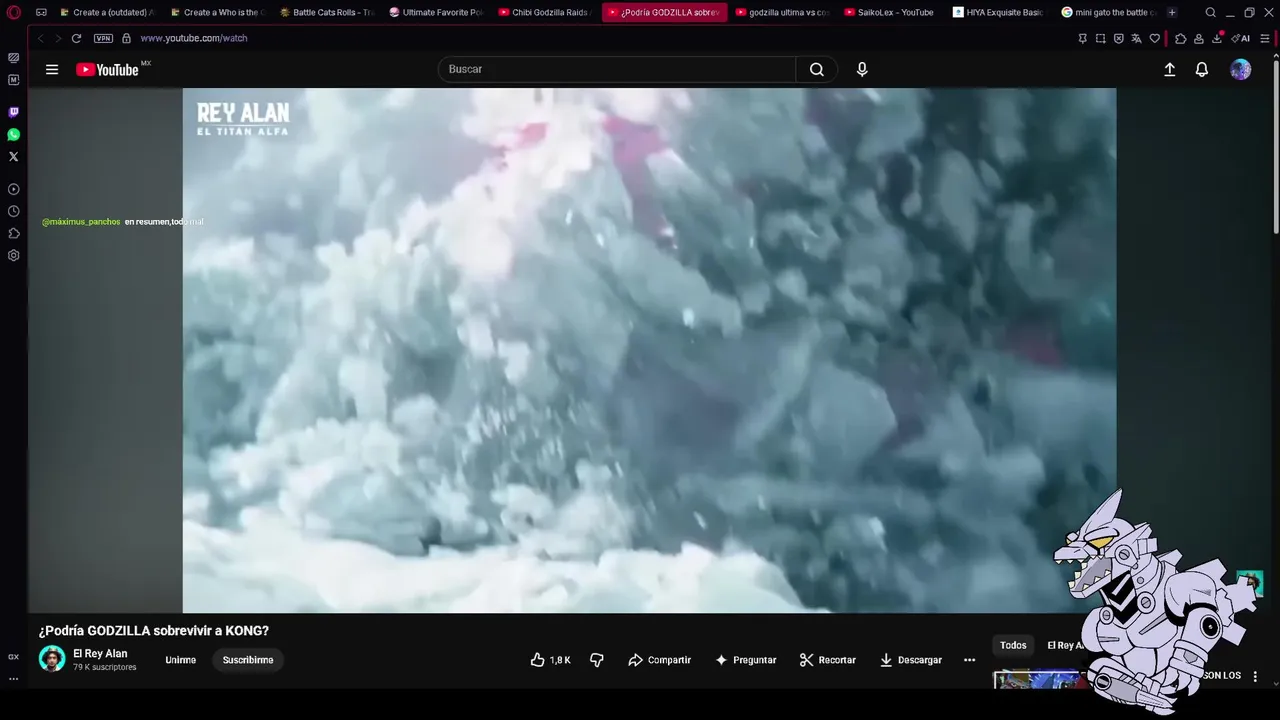Like the video (1,8 K)
This screenshot has width=1280, height=720.
click(x=550, y=660)
